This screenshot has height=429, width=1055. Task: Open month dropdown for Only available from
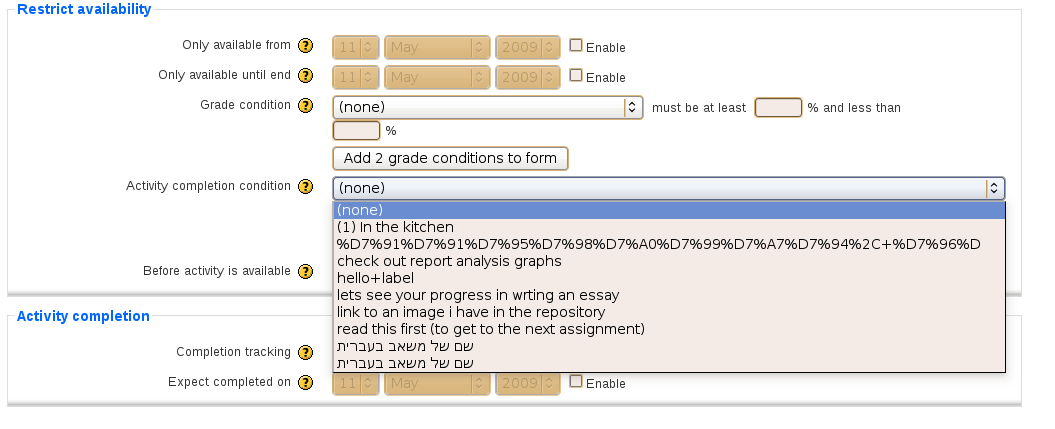[437, 47]
